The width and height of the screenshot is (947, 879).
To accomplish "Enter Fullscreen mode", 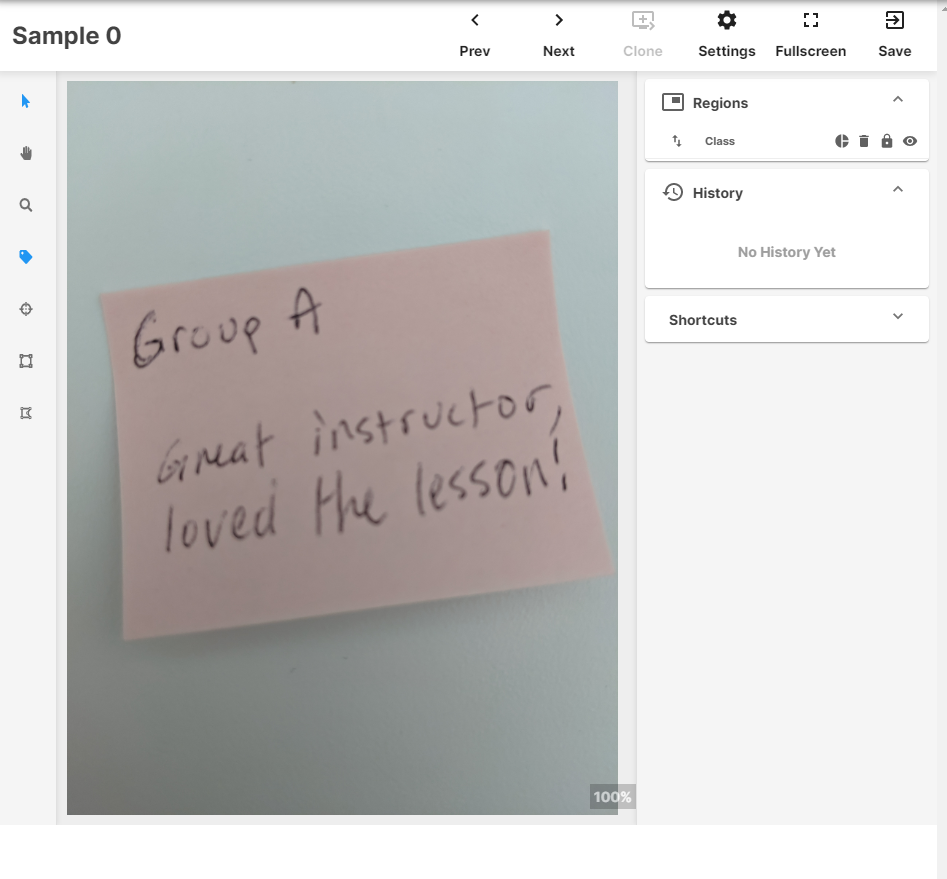I will 810,30.
